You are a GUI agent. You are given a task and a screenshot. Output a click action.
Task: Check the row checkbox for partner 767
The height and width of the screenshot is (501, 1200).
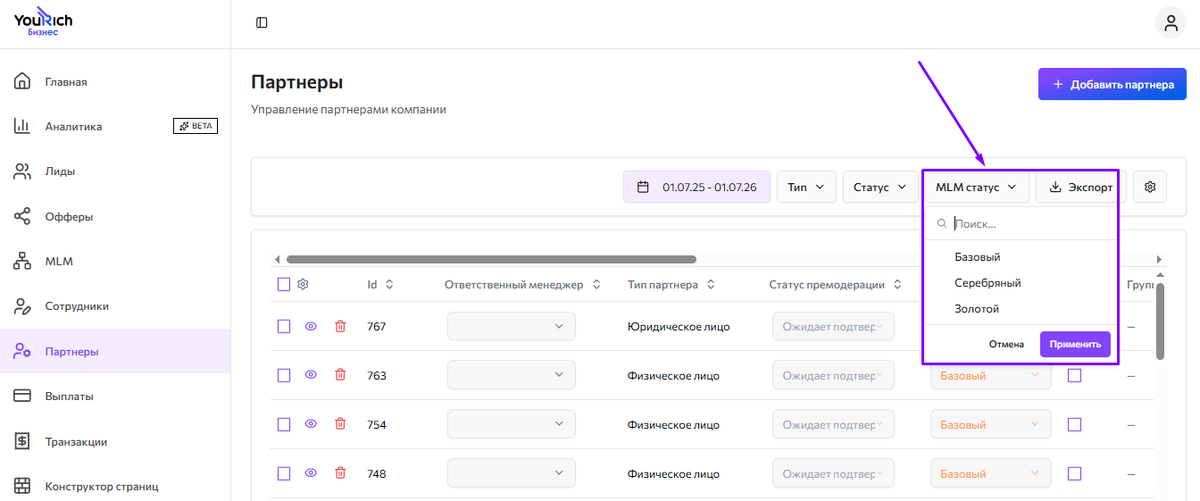(284, 326)
